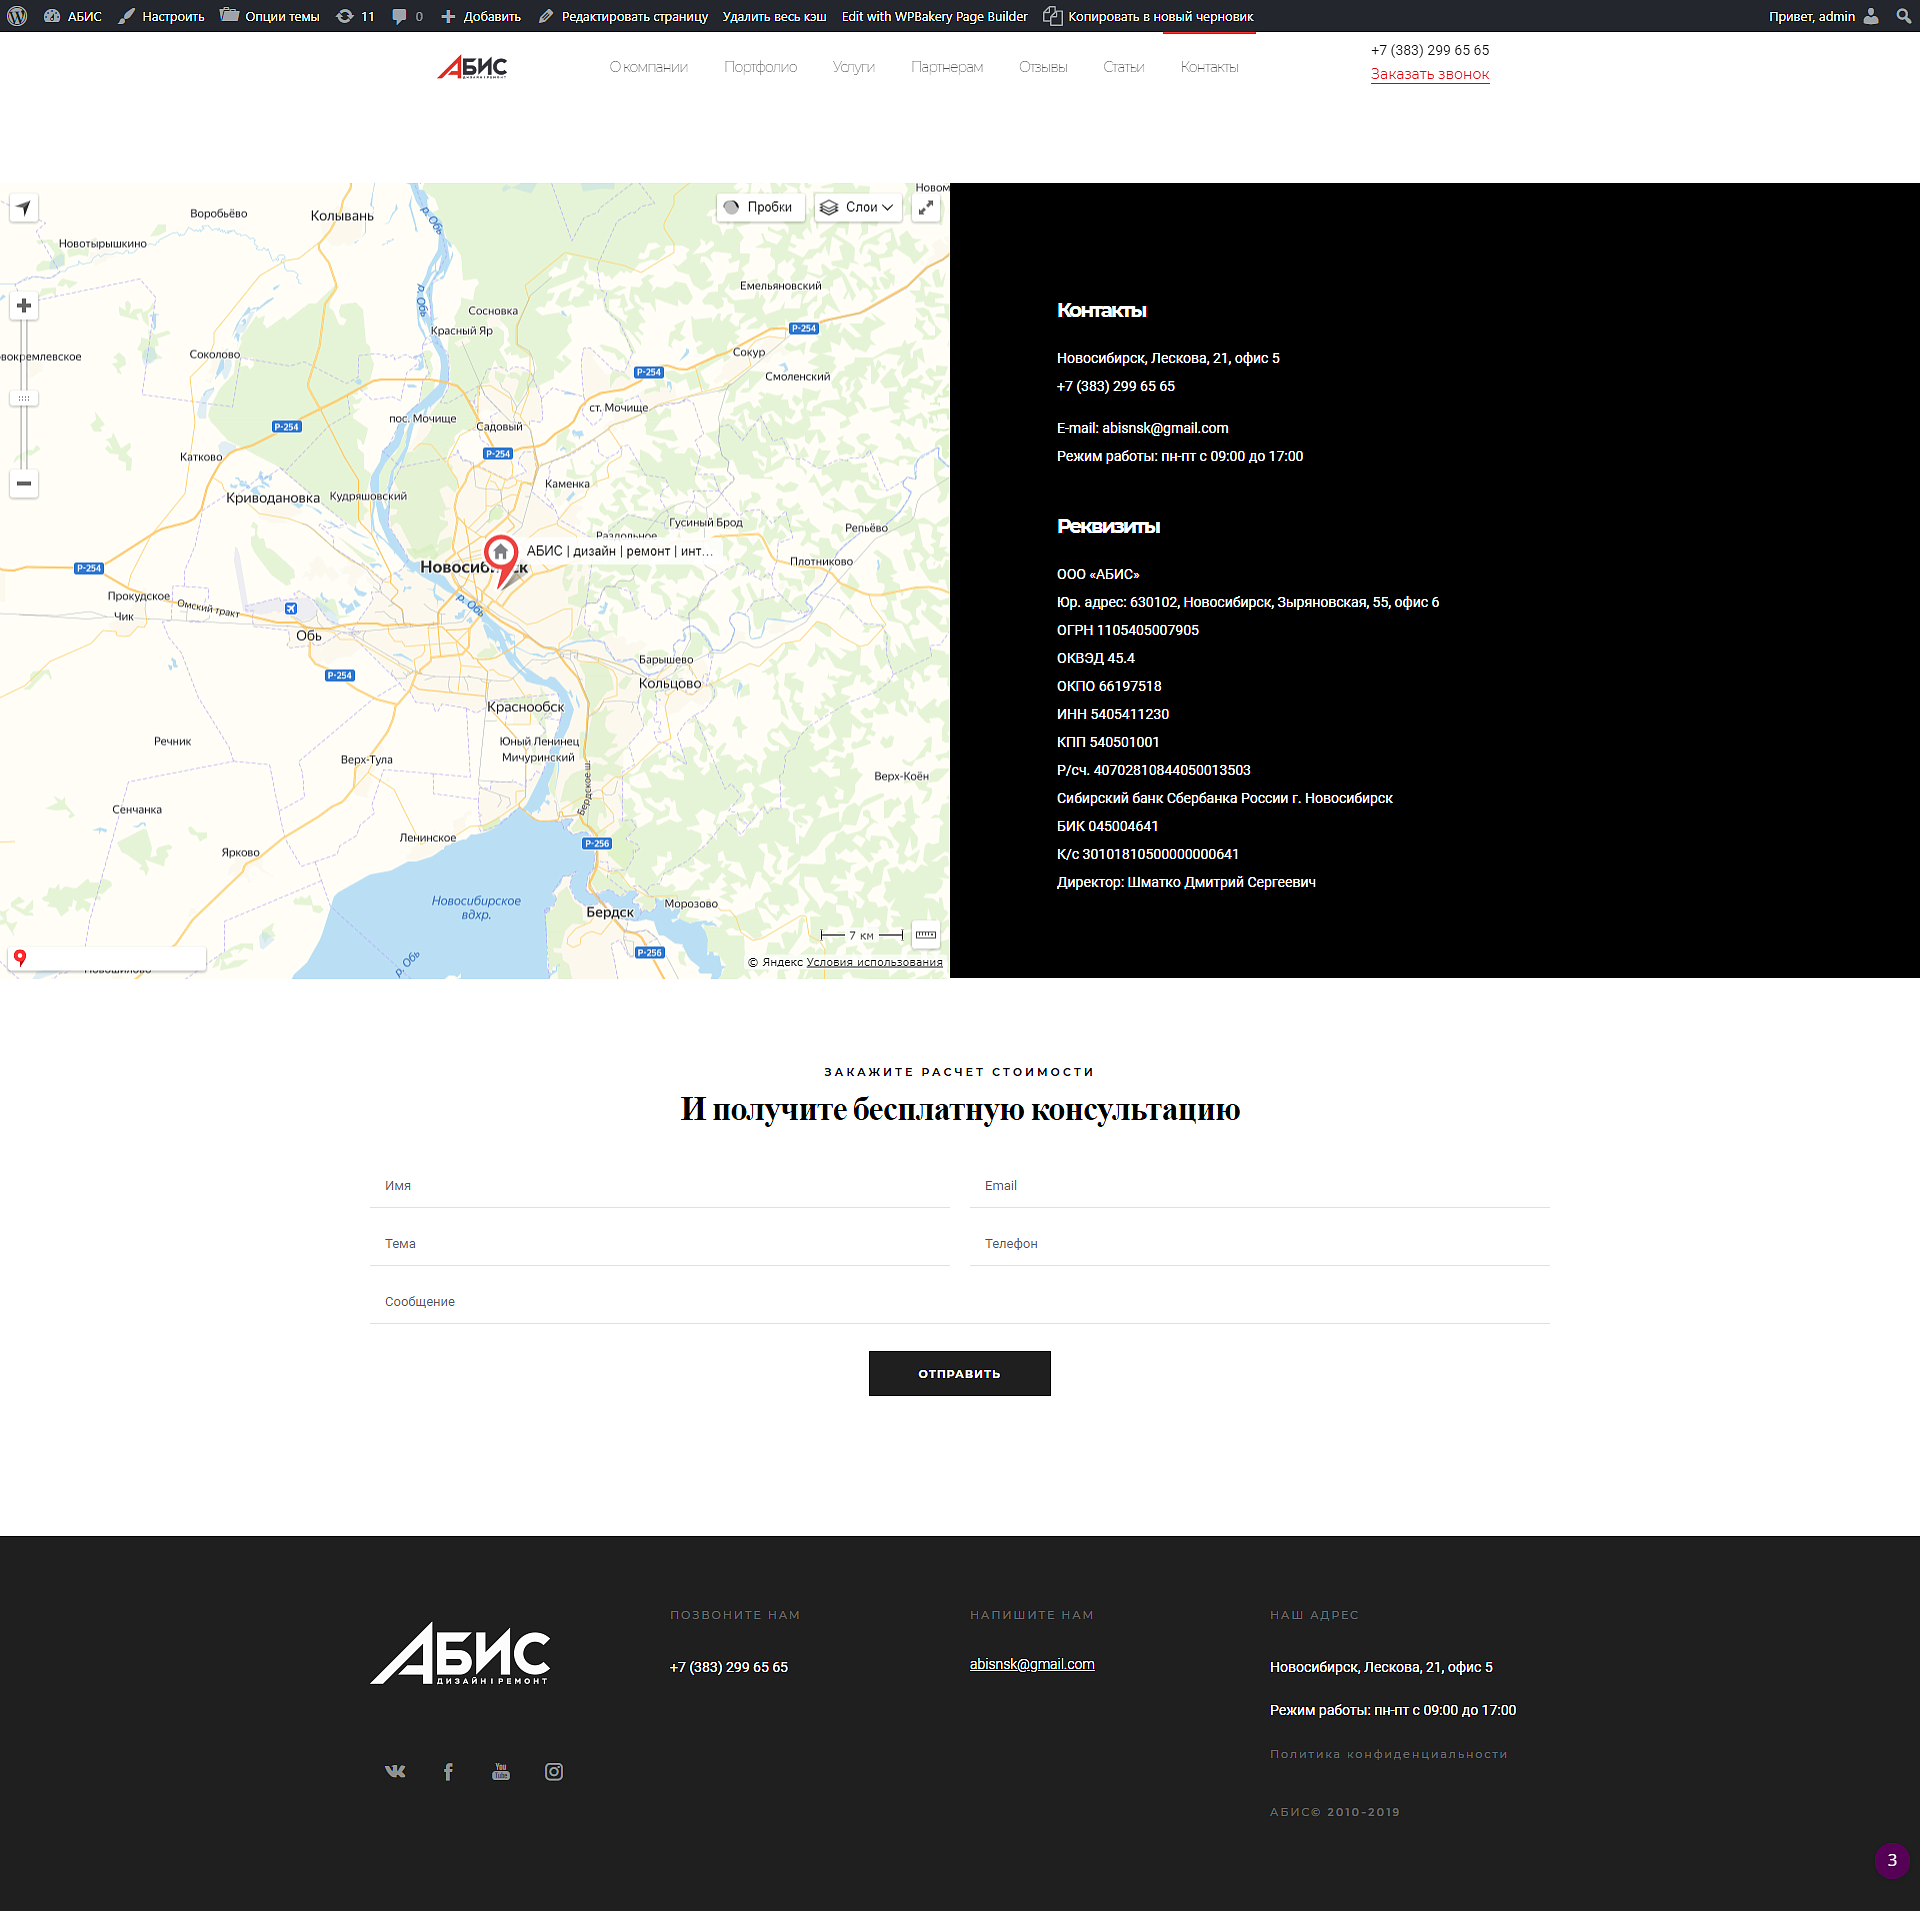
Task: Open the Привет, admin account menu
Action: click(1823, 16)
